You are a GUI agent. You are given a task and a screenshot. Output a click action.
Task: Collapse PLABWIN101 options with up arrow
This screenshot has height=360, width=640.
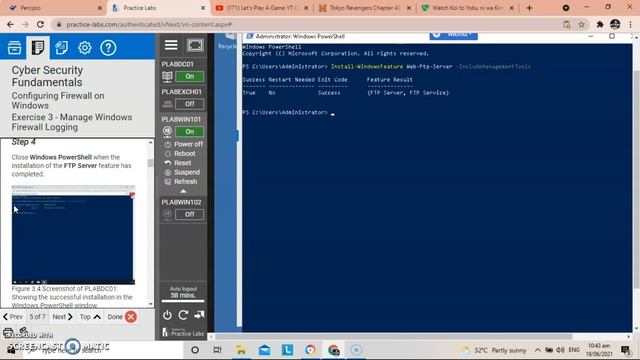(x=183, y=191)
